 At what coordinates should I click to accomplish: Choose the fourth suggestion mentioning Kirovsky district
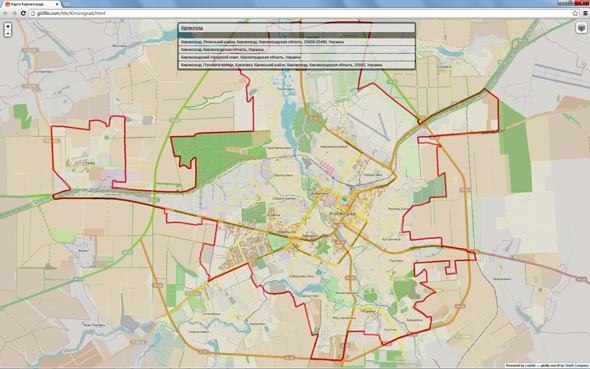297,65
